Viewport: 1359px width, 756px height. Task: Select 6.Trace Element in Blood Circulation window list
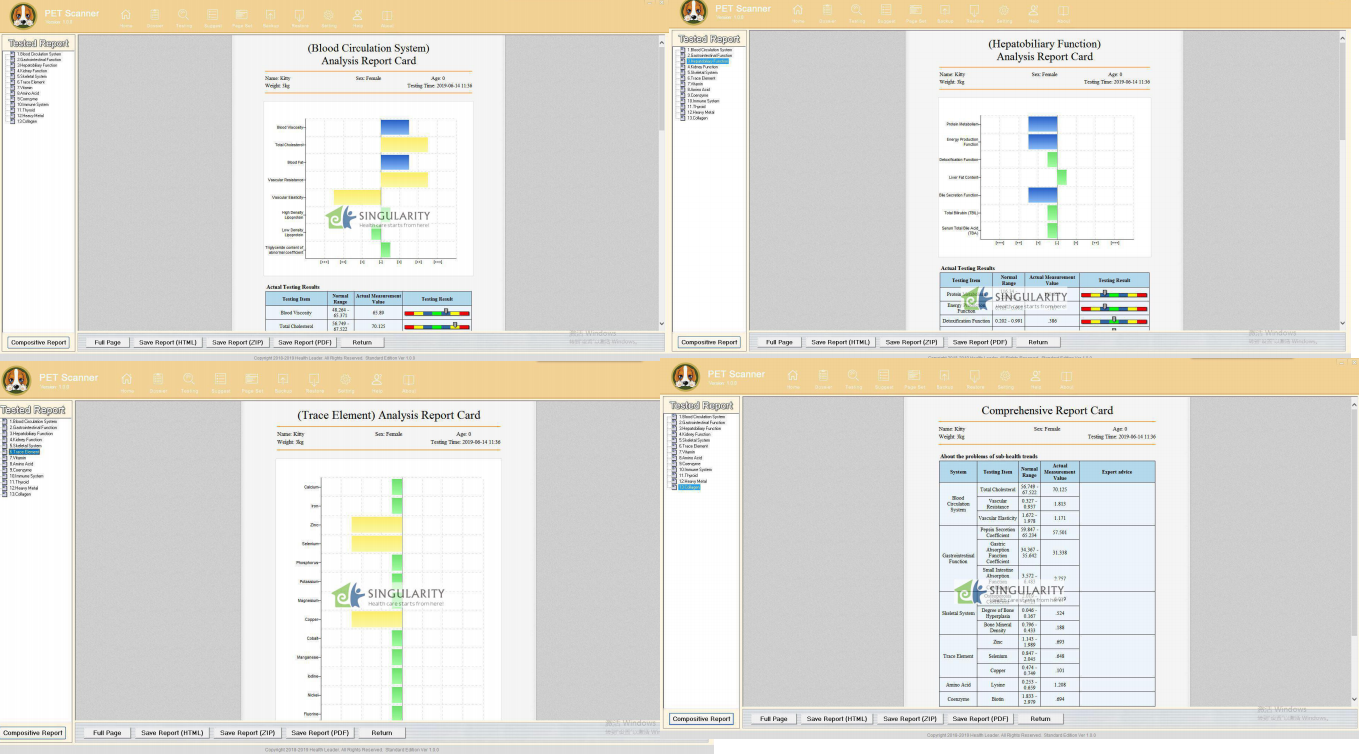pyautogui.click(x=31, y=82)
